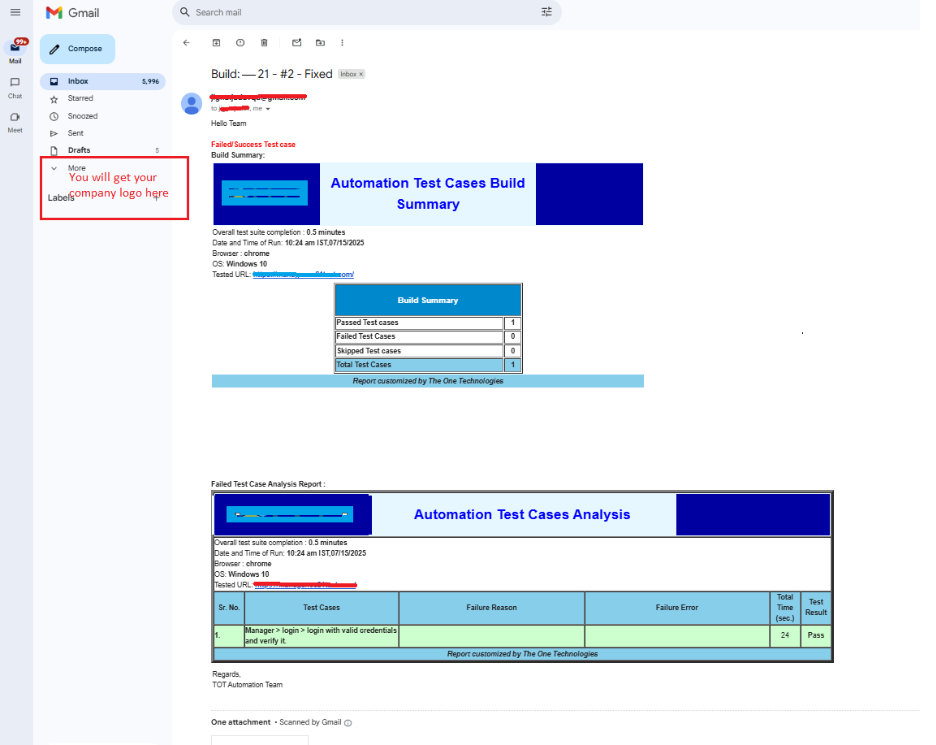Create a new label with plus icon

pyautogui.click(x=156, y=198)
